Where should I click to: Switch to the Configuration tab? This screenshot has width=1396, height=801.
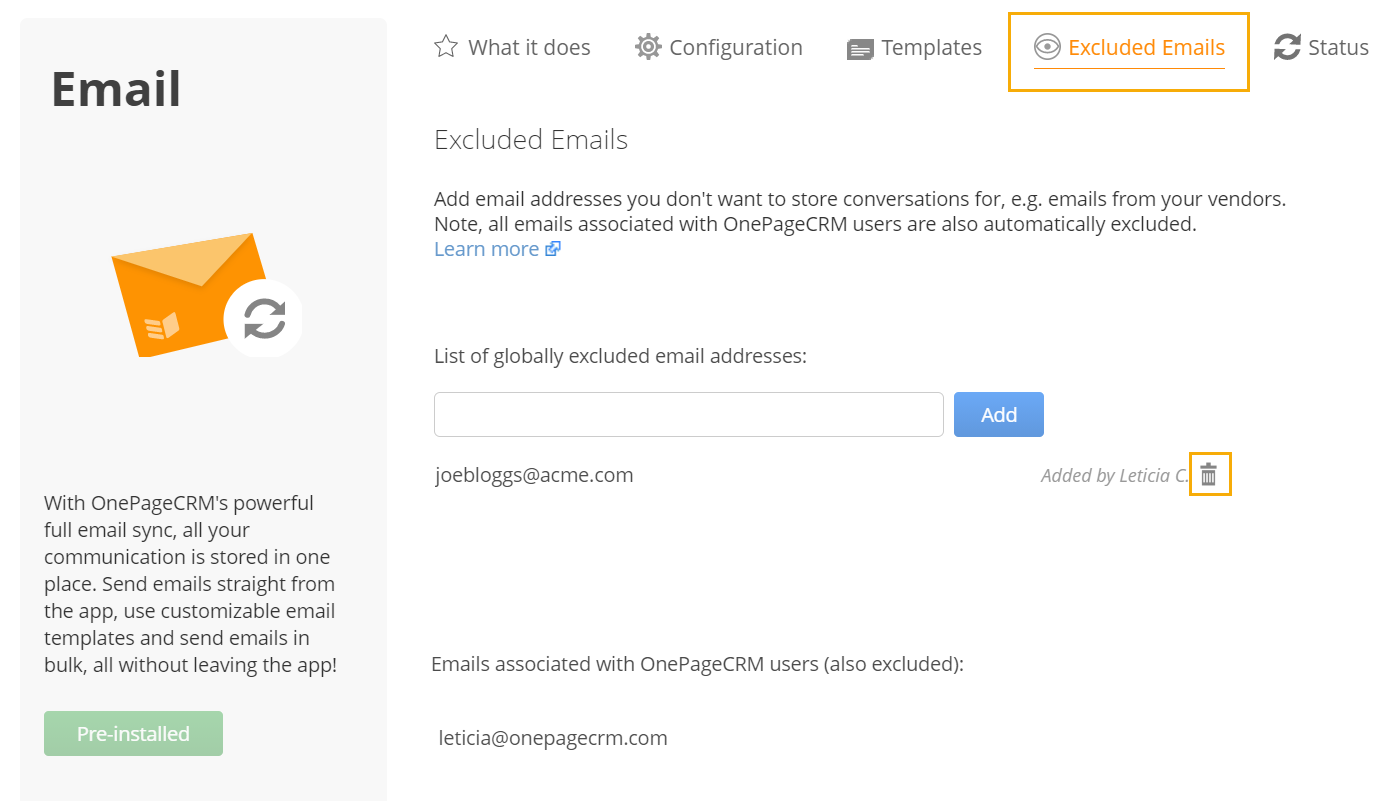736,47
